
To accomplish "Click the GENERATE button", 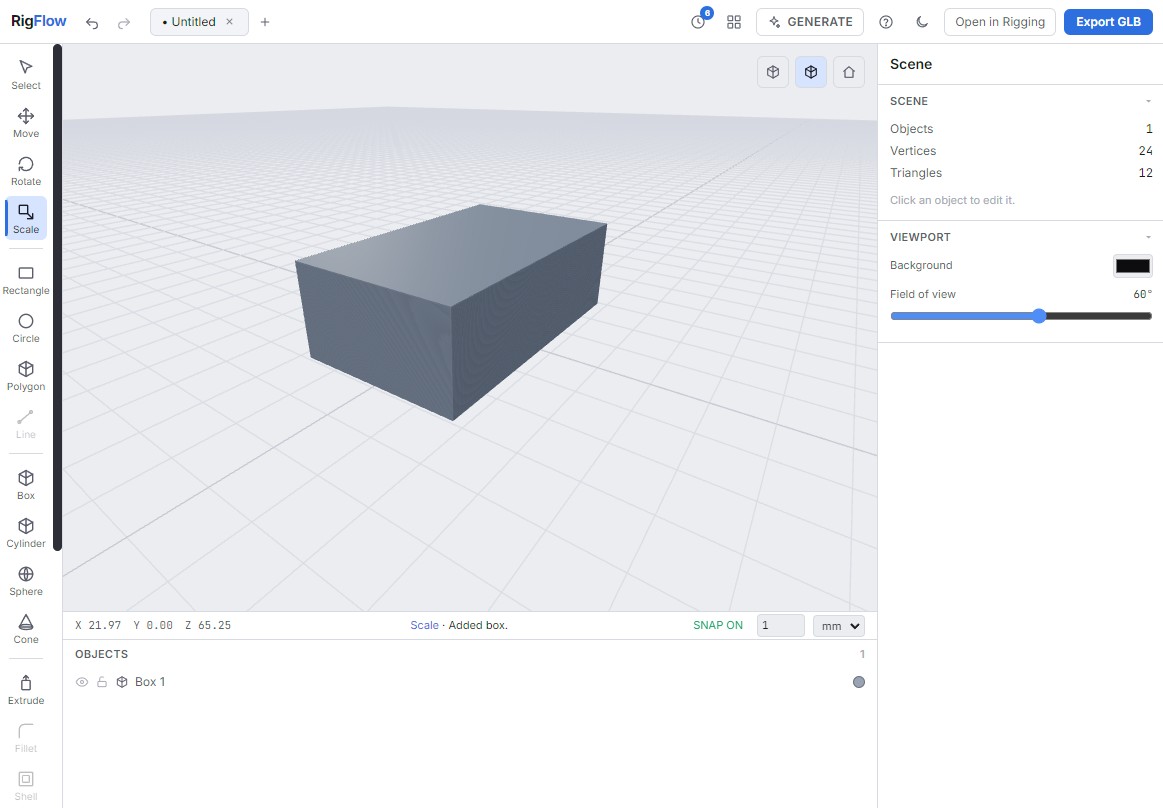I will pyautogui.click(x=810, y=22).
